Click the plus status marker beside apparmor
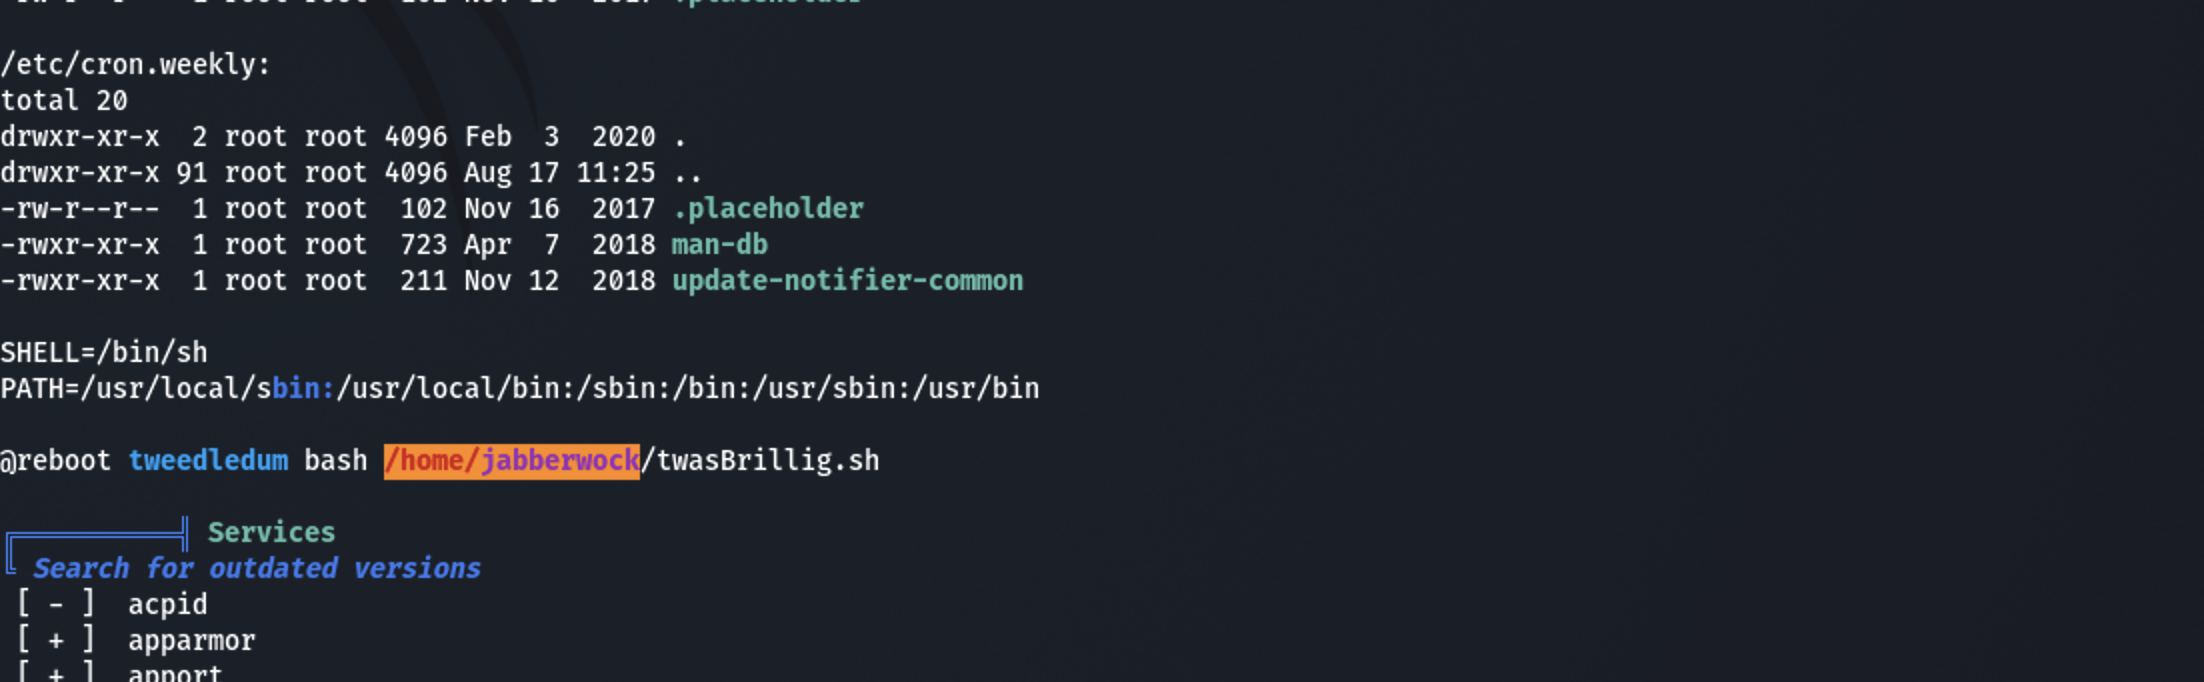The image size is (2204, 682). pos(56,641)
